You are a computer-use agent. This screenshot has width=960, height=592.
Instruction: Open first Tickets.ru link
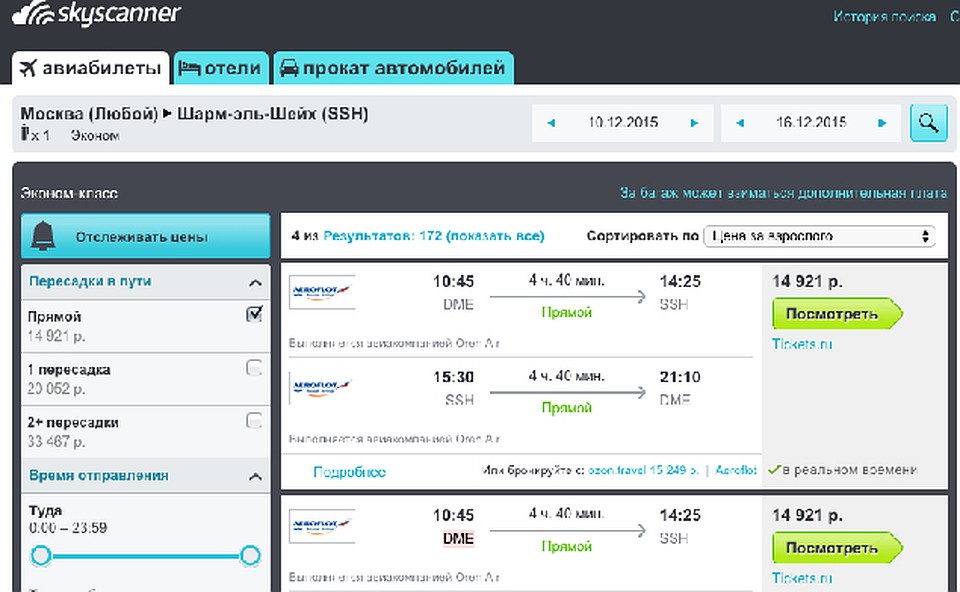802,344
